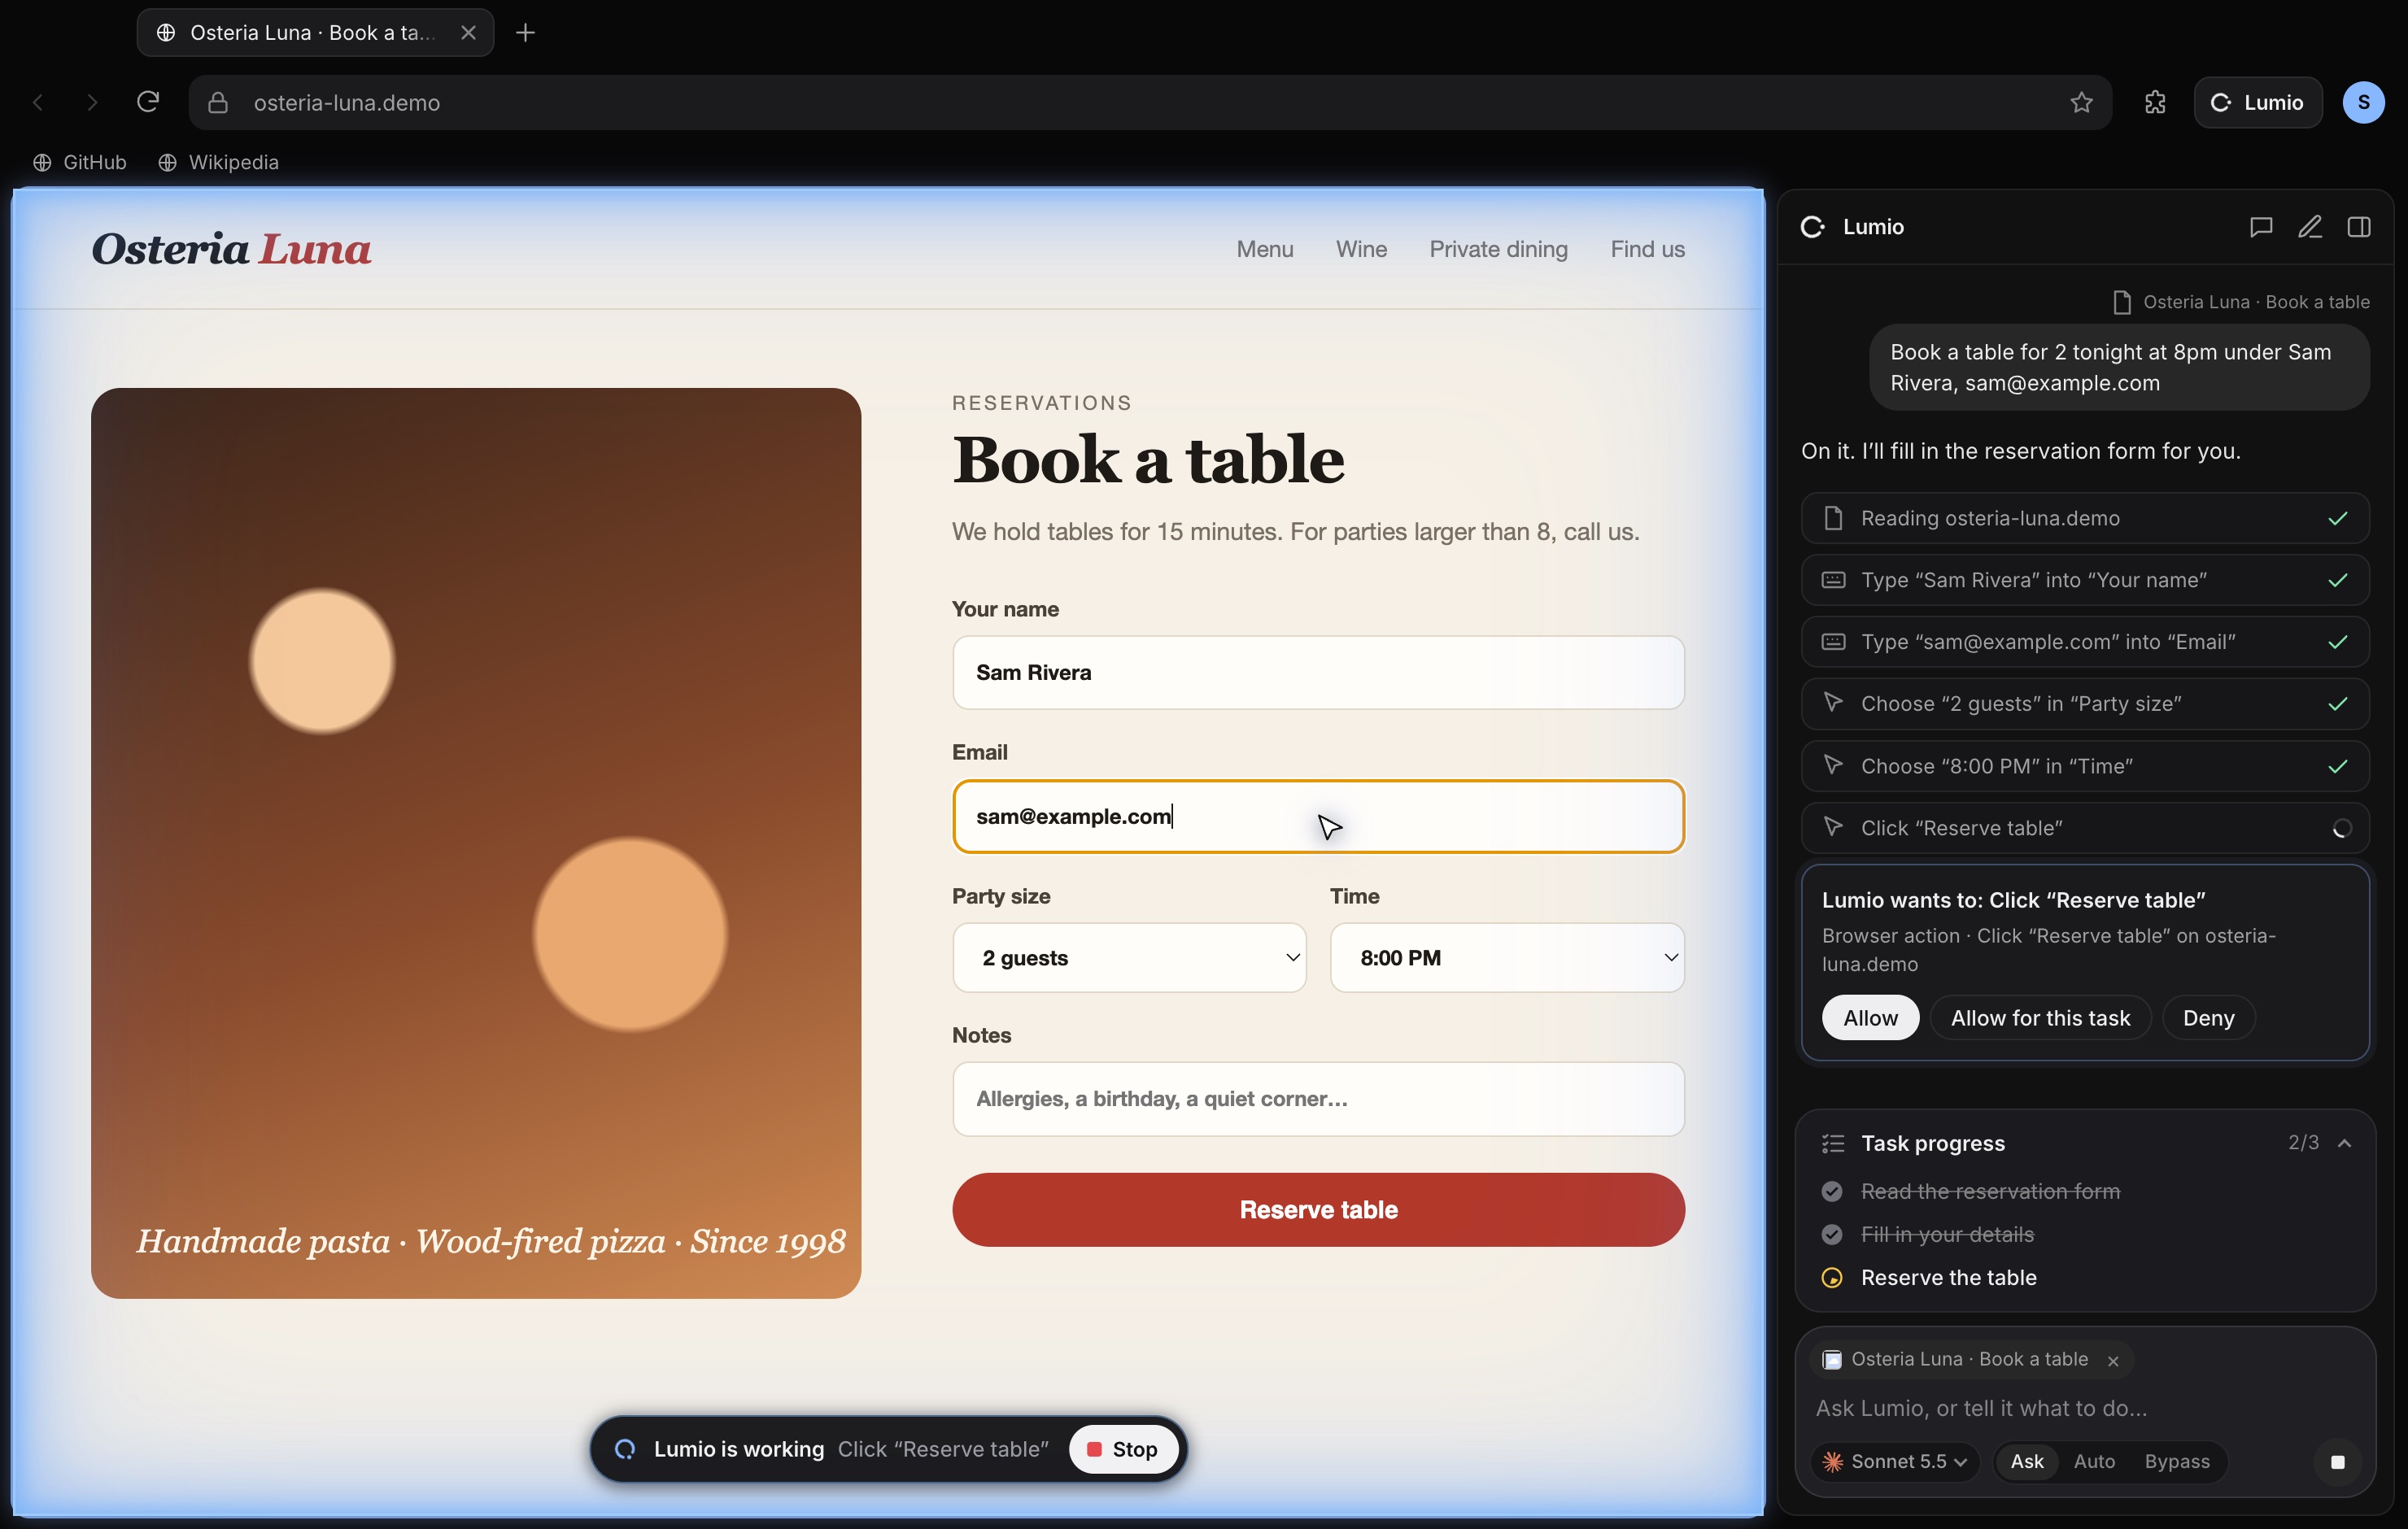
Task: Click the Osteria Luna logo
Action: pyautogui.click(x=231, y=249)
